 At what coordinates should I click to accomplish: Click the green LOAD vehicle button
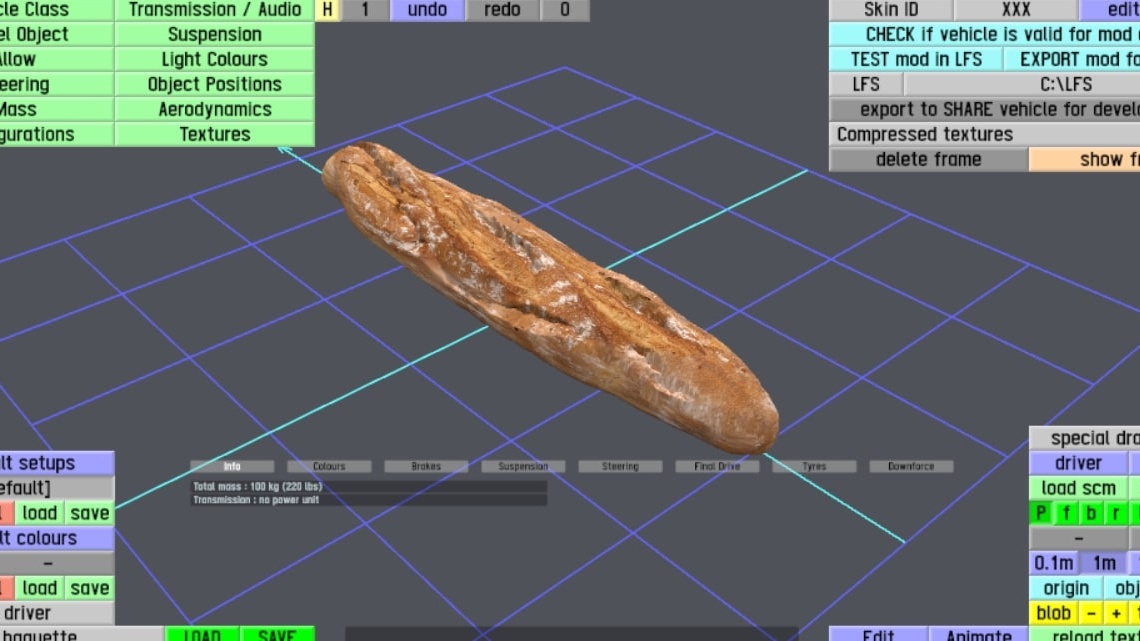click(201, 634)
